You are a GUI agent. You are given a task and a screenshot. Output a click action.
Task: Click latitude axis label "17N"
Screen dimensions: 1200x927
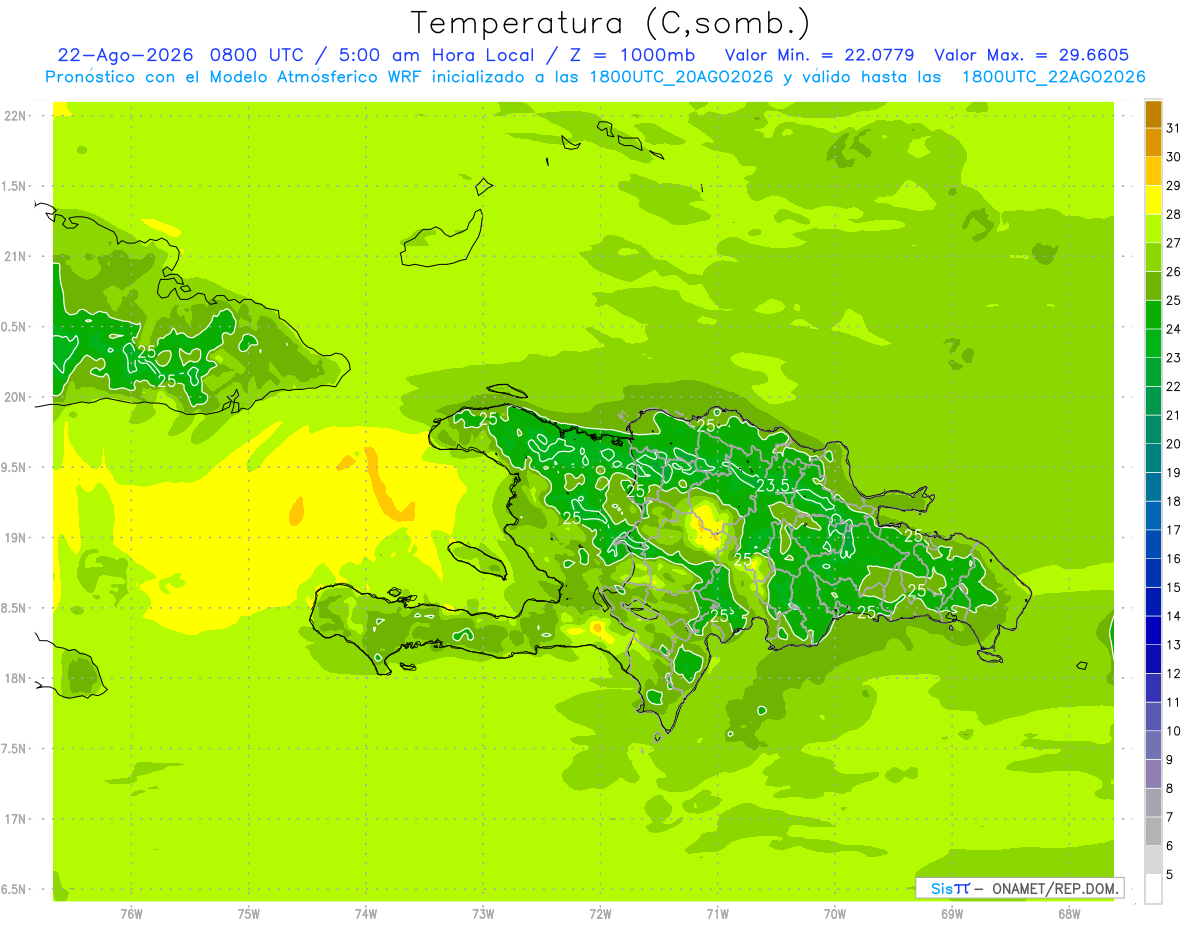click(16, 820)
